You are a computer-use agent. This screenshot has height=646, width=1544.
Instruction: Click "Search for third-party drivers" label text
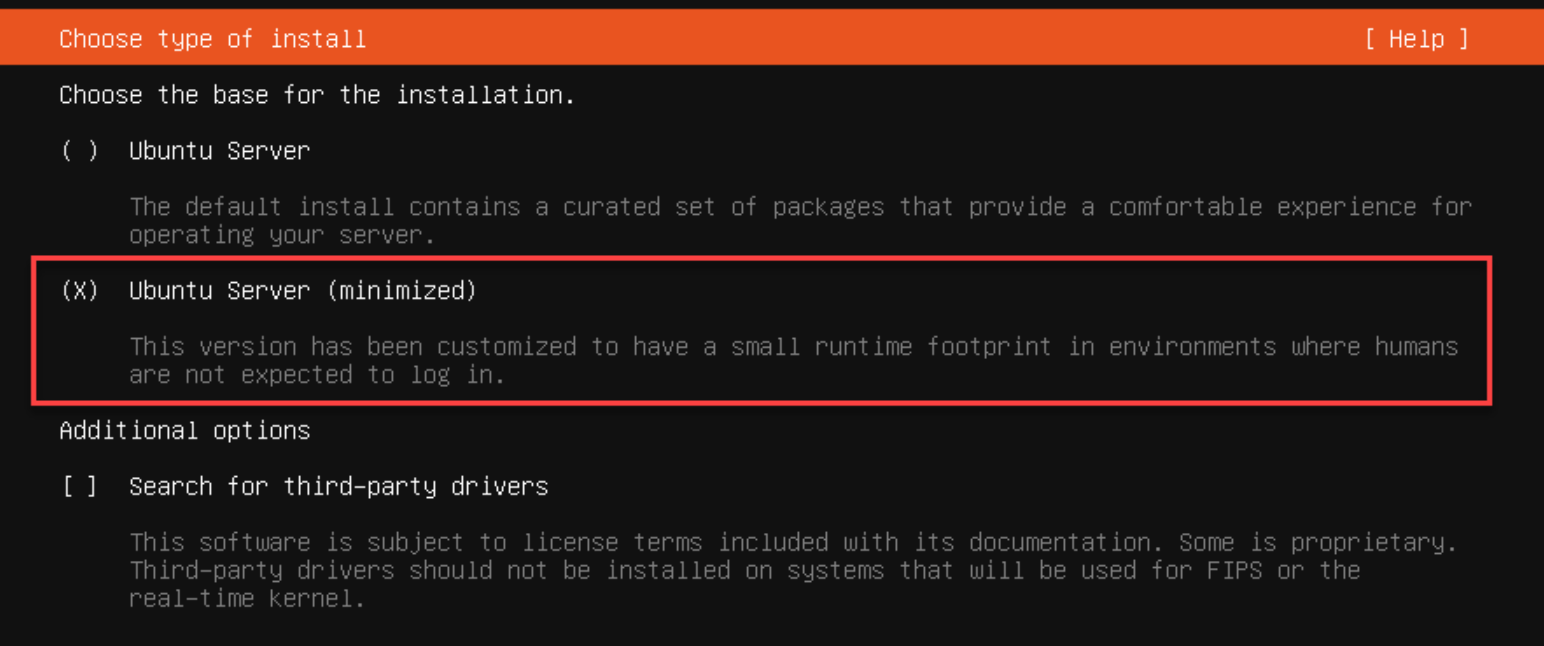[339, 487]
